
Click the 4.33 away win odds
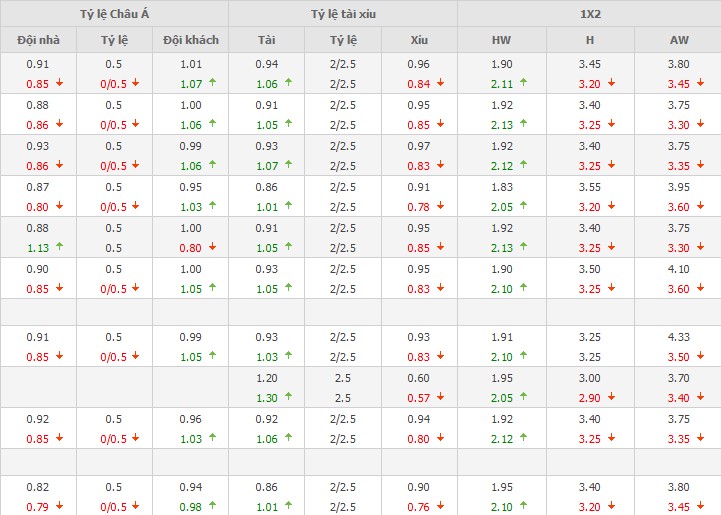679,338
